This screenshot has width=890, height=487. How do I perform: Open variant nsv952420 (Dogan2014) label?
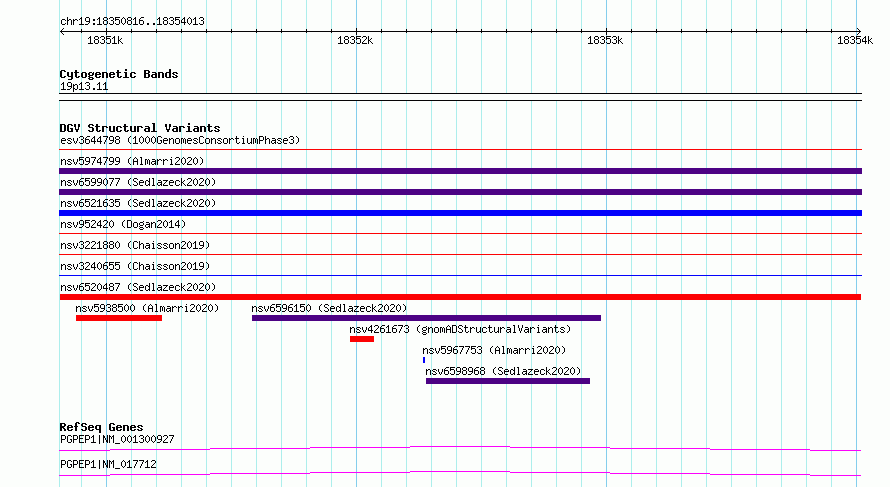tap(123, 224)
